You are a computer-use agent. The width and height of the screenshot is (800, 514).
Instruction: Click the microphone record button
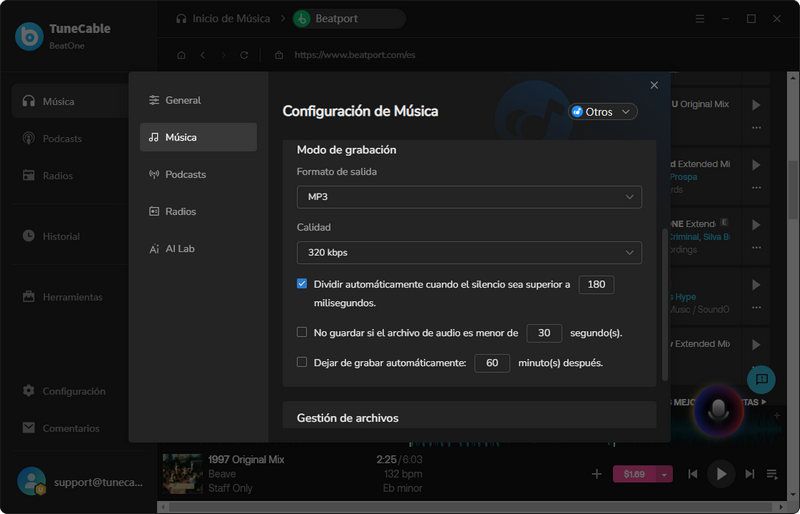pyautogui.click(x=718, y=410)
